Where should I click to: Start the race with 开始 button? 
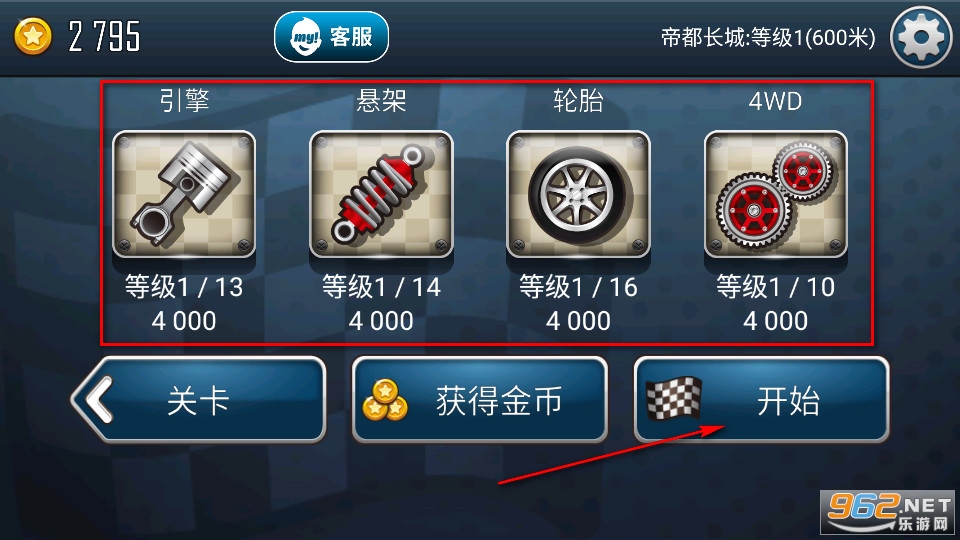coord(761,399)
